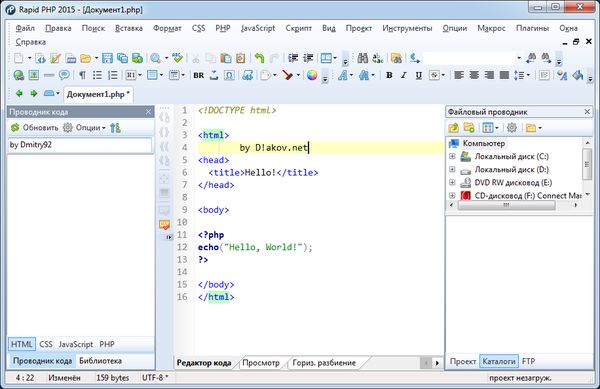Click the Find binoculars icon
The image size is (600, 389).
362,58
